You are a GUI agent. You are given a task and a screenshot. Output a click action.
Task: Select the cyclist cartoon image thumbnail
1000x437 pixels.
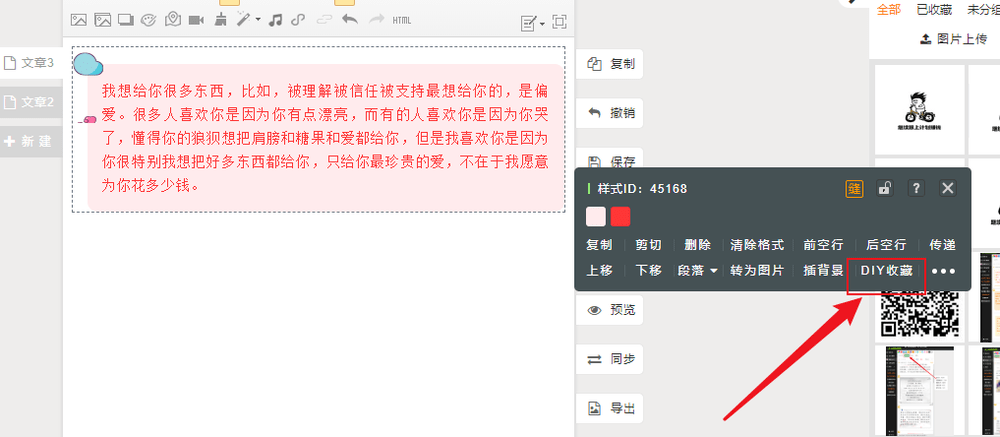920,110
